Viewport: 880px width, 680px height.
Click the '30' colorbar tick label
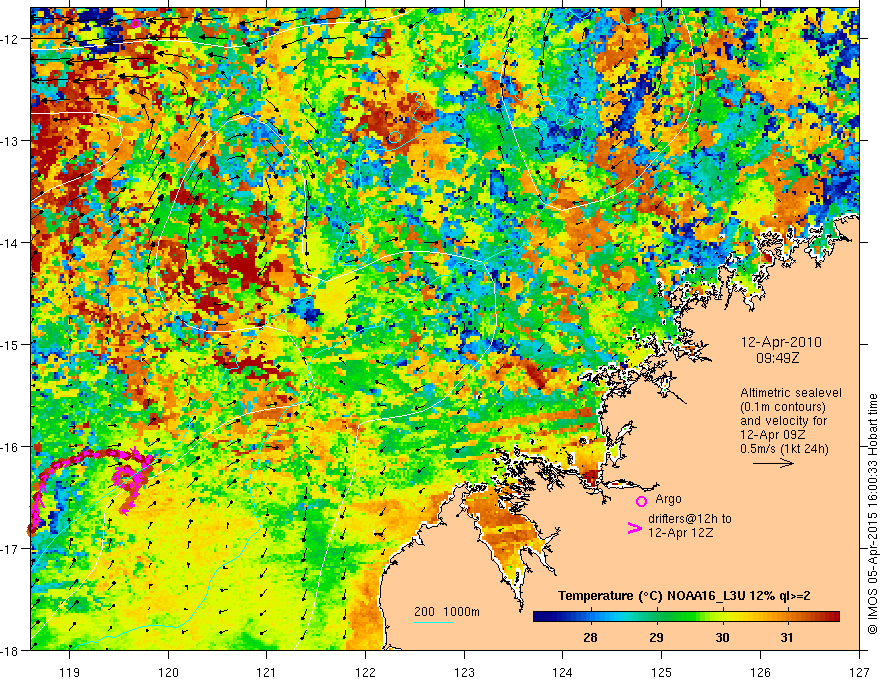click(x=722, y=638)
